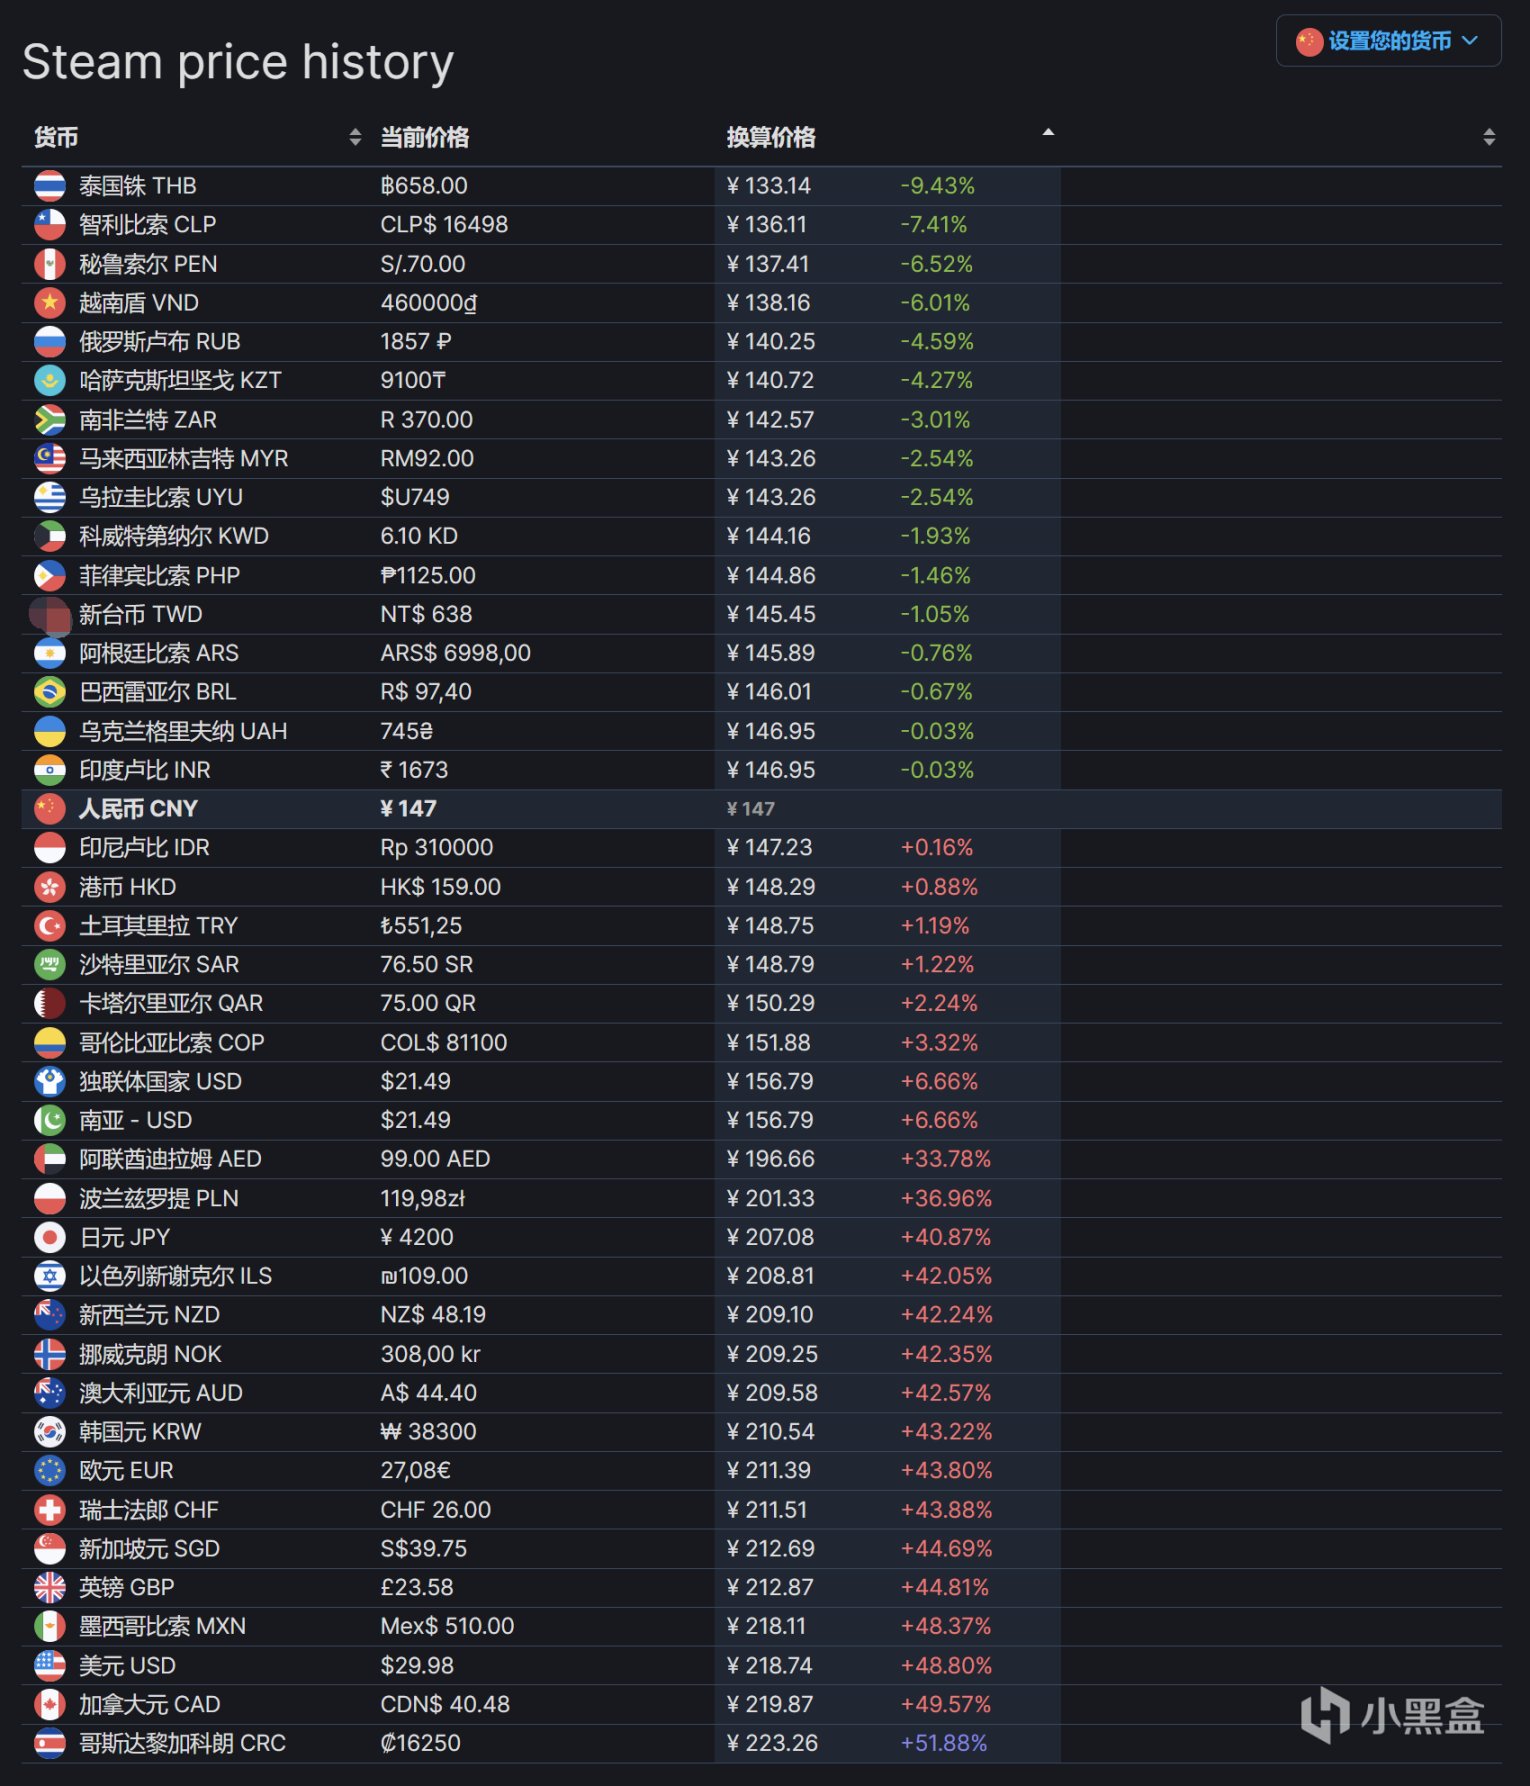Click the South Africa flag icon for ZAR
Screen dimensions: 1530x1786
(50, 420)
